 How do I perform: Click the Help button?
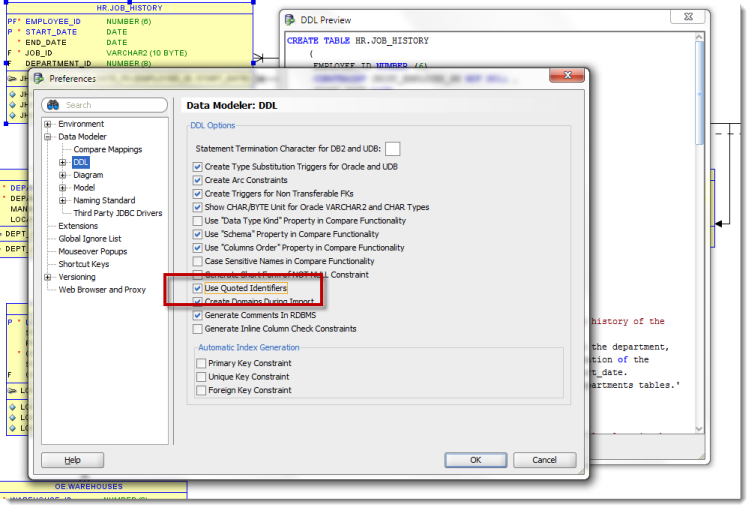(x=72, y=460)
